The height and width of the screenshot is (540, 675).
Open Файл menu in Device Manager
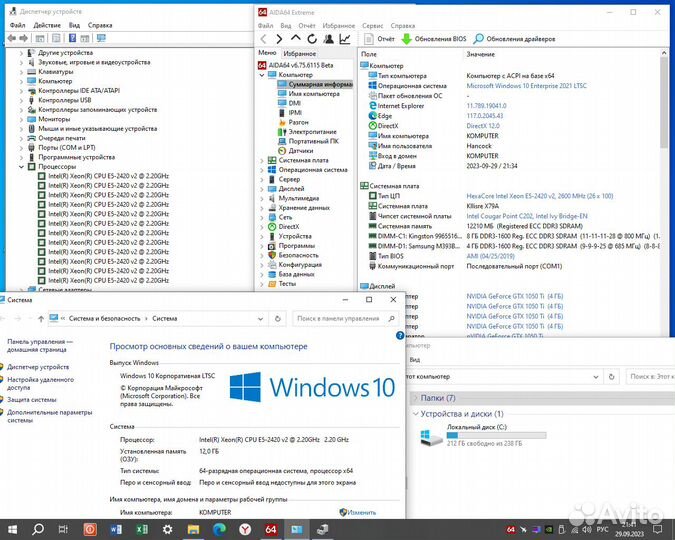click(x=17, y=25)
